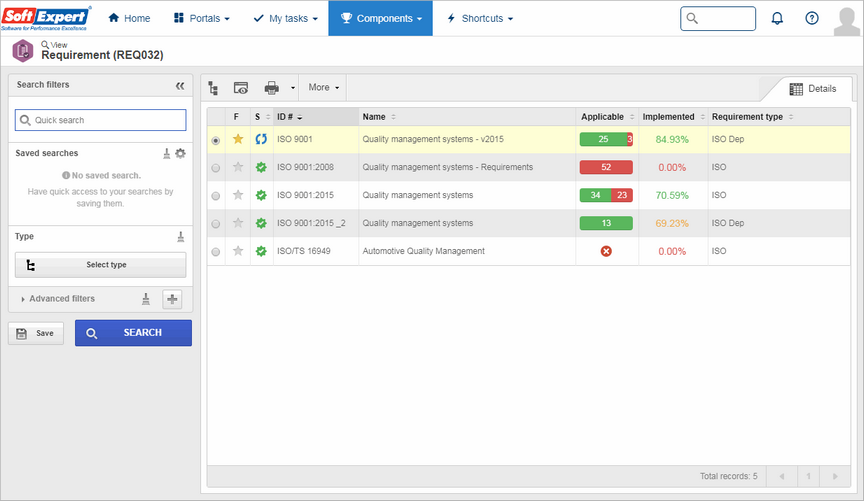The height and width of the screenshot is (501, 864).
Task: Clear Advanced filters broom icon
Action: tap(146, 299)
